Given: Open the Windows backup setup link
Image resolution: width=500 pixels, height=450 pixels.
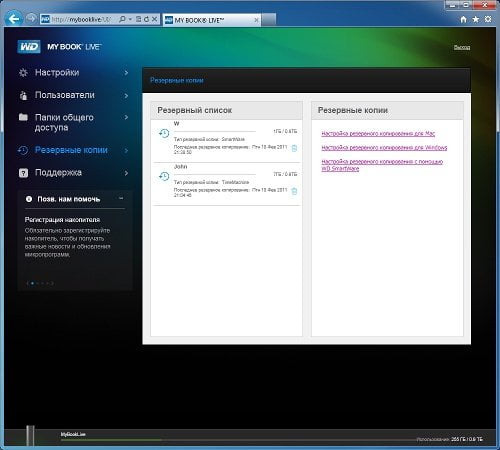Looking at the screenshot, I should (384, 148).
